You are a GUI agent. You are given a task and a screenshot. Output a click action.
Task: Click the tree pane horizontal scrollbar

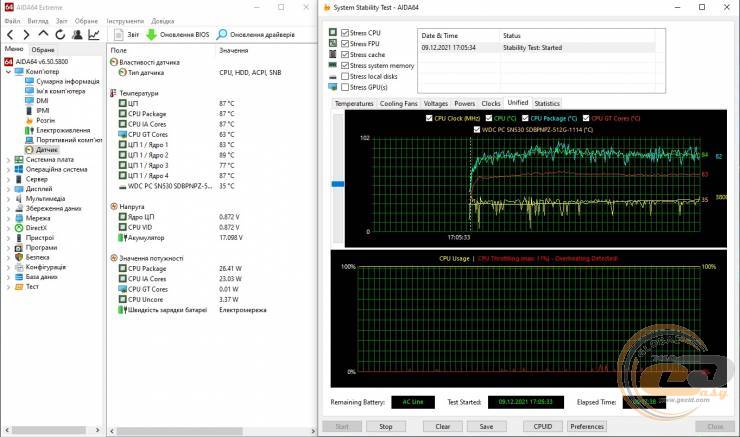(49, 430)
